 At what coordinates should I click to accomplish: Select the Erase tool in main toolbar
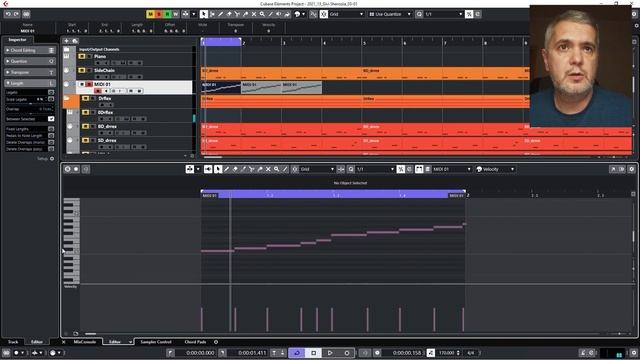tap(229, 14)
